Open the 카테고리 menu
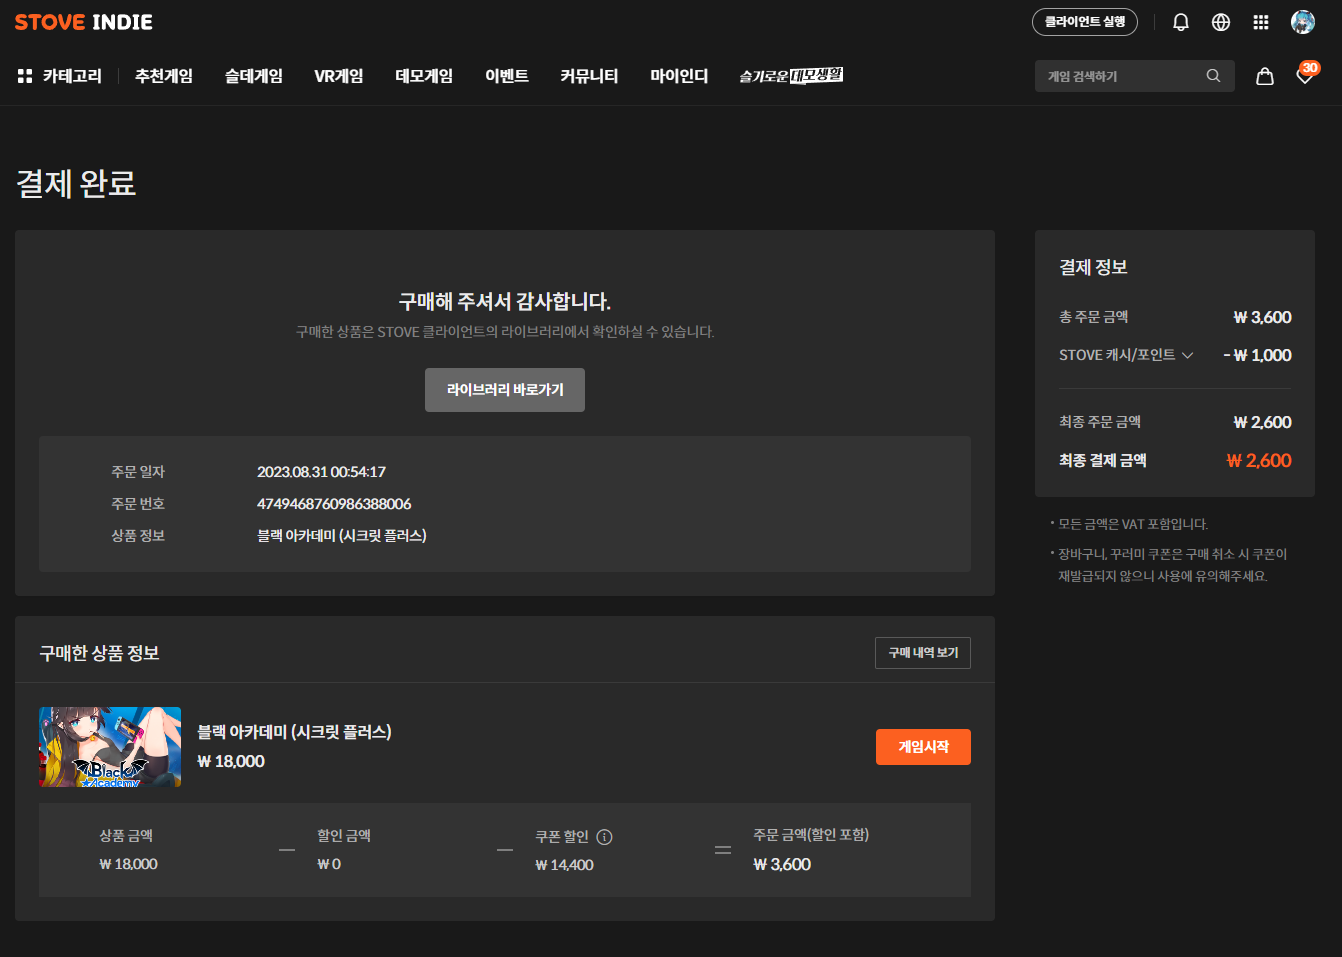This screenshot has height=957, width=1342. click(60, 76)
